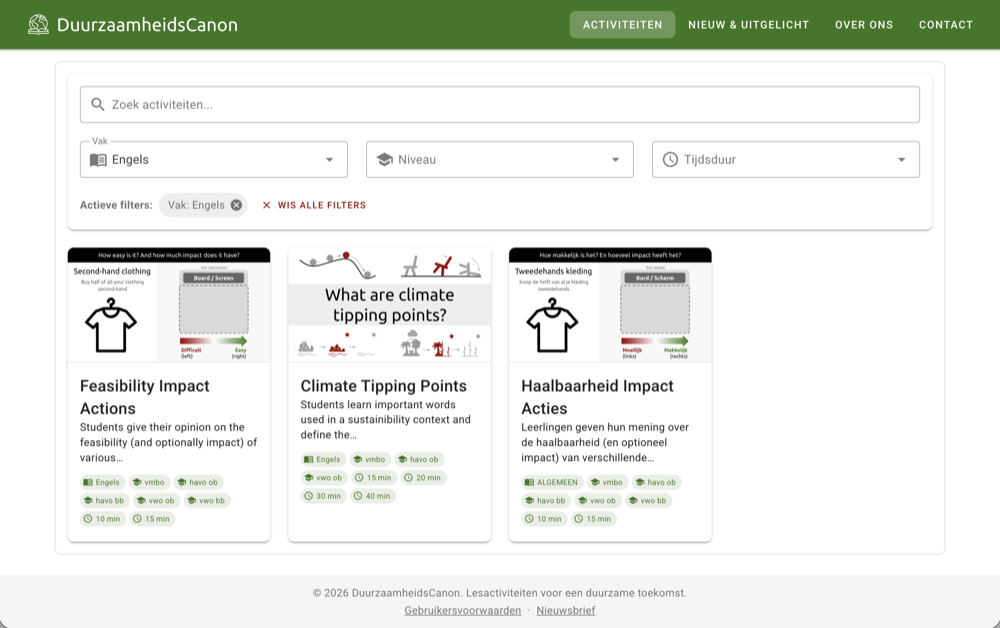The height and width of the screenshot is (628, 1000).
Task: Click 15 min tag on Climate Tipping Points card
Action: click(373, 478)
